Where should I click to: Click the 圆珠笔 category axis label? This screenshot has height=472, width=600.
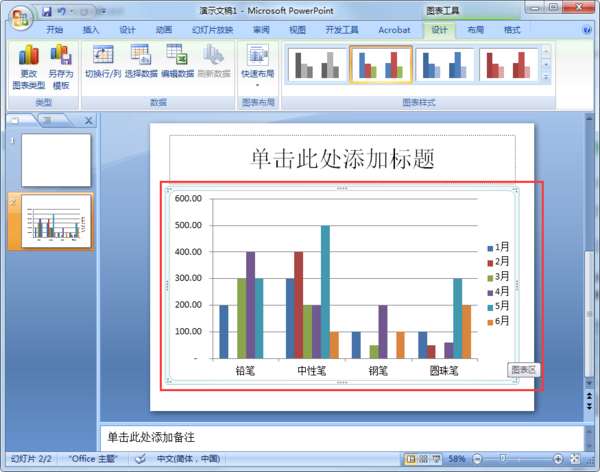tap(444, 371)
